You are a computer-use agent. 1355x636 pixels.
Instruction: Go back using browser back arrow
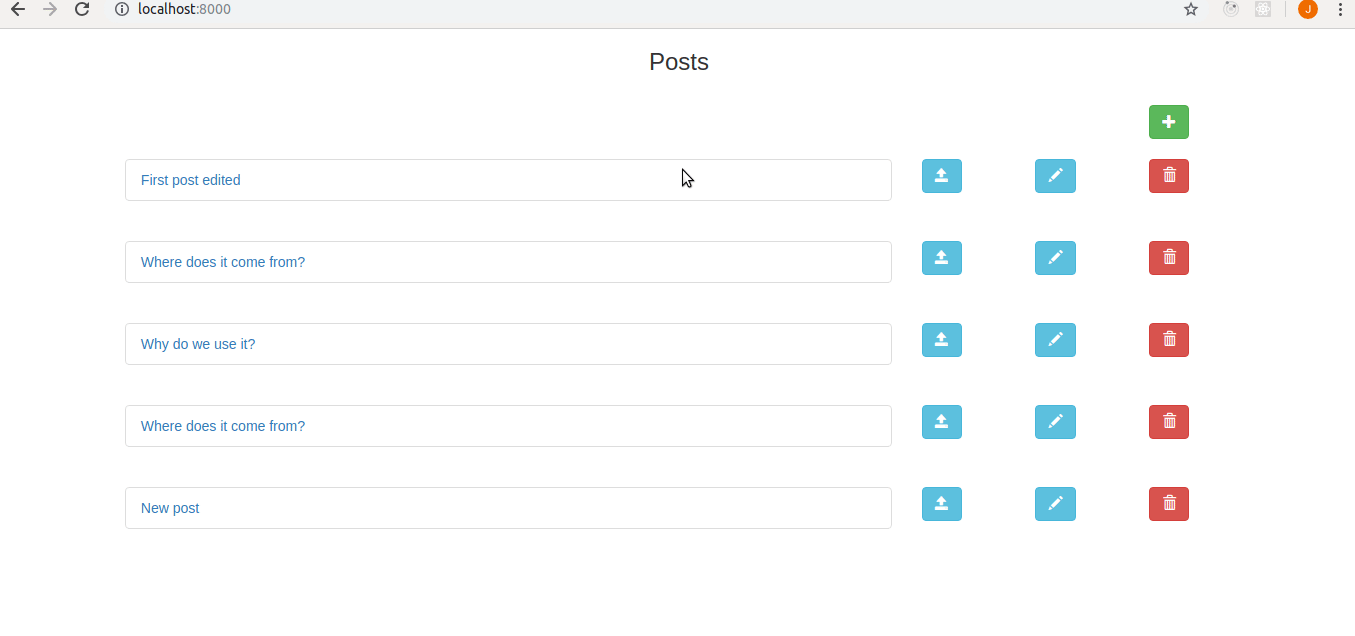pyautogui.click(x=17, y=10)
